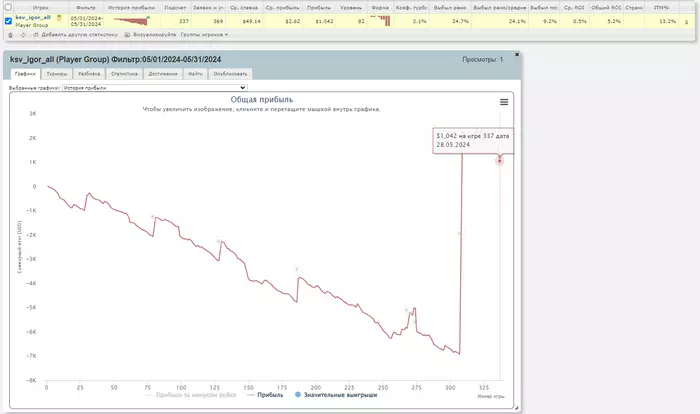Click the Визуализируйте button

[x=150, y=35]
